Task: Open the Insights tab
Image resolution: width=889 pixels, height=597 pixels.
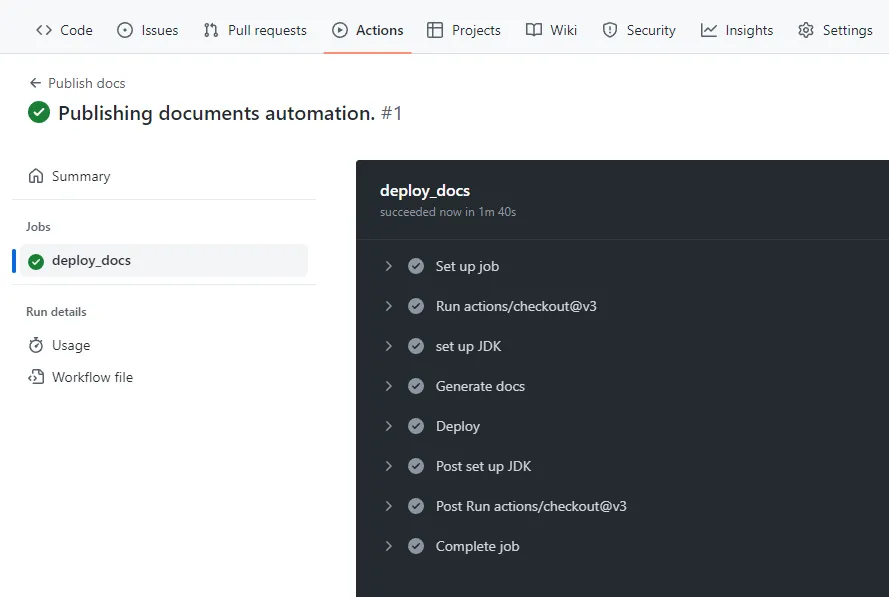Action: coord(737,30)
